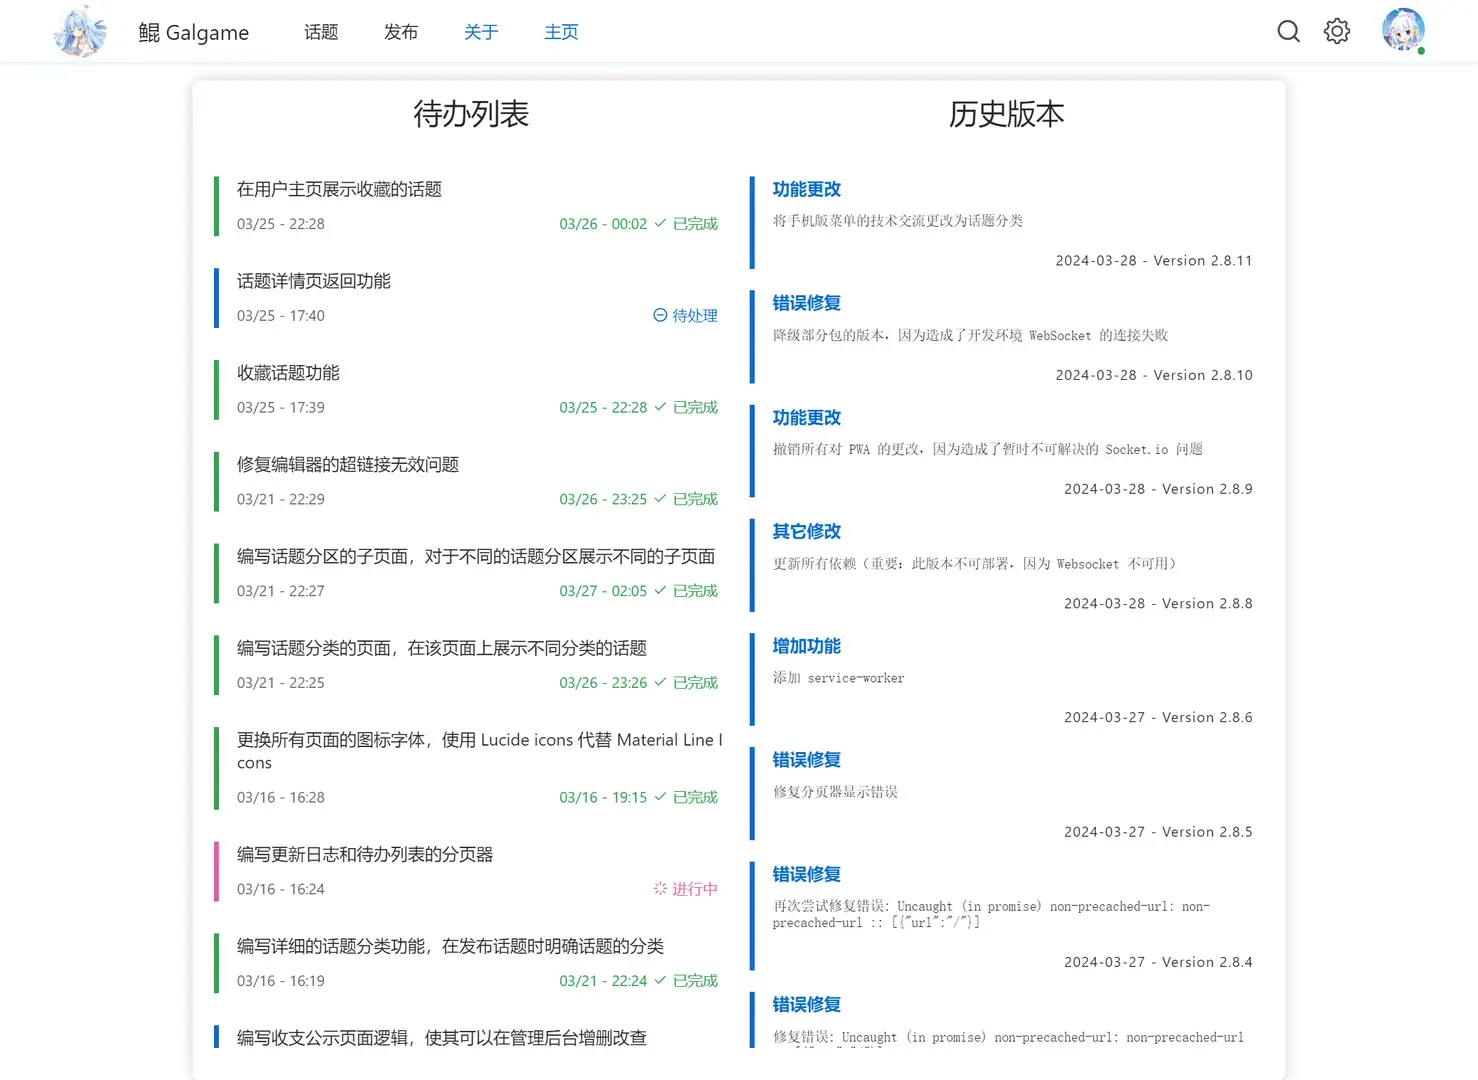Click 错误修复 heading of Version 2.8.5

807,760
